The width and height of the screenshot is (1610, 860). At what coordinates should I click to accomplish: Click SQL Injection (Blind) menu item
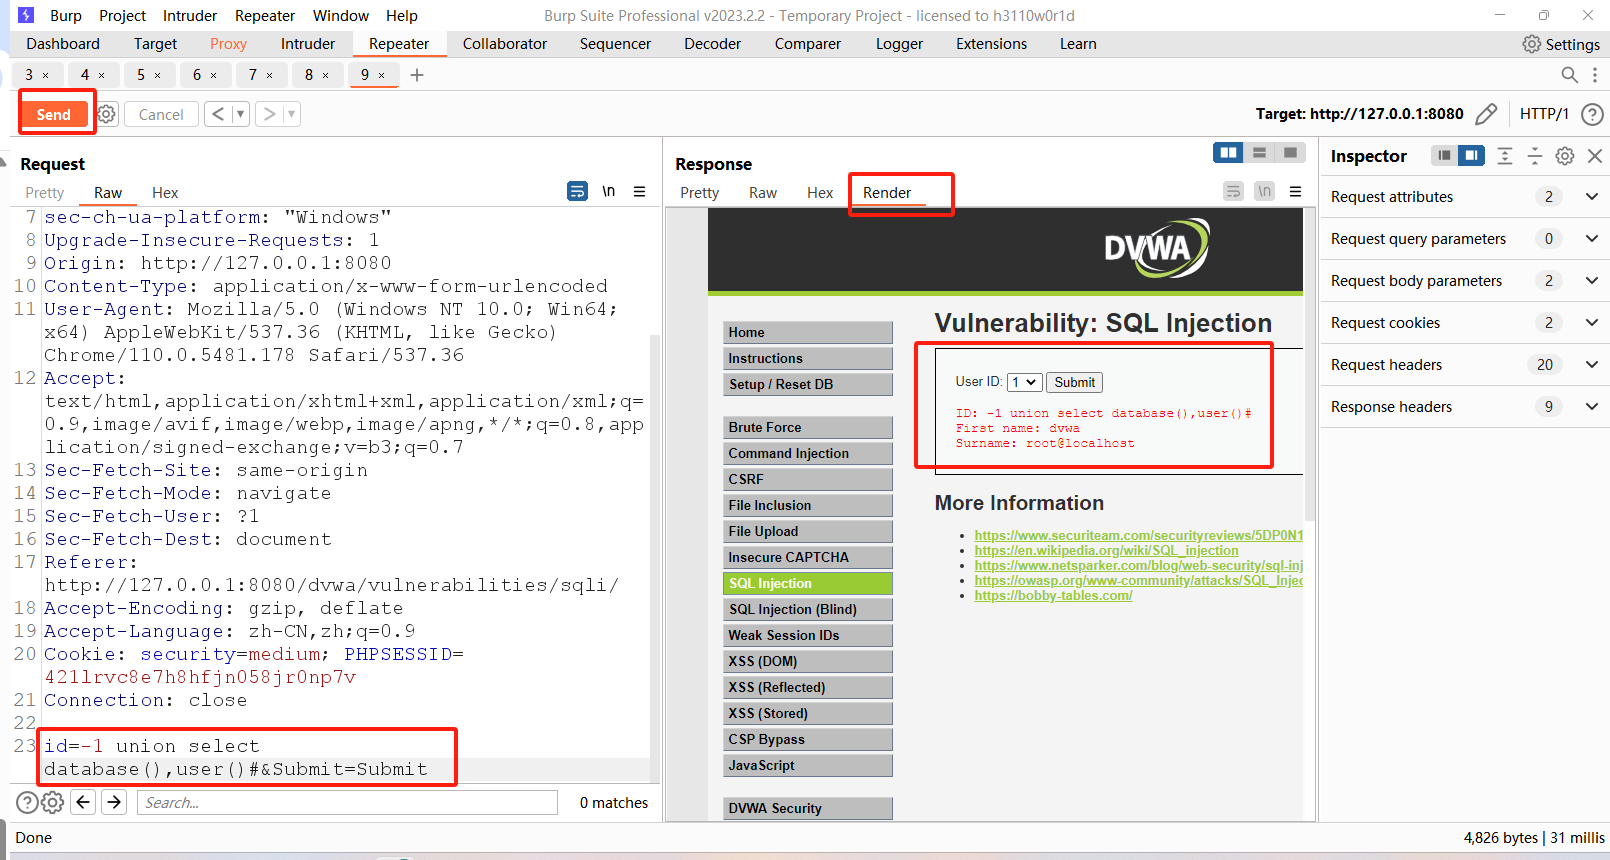[x=808, y=609]
